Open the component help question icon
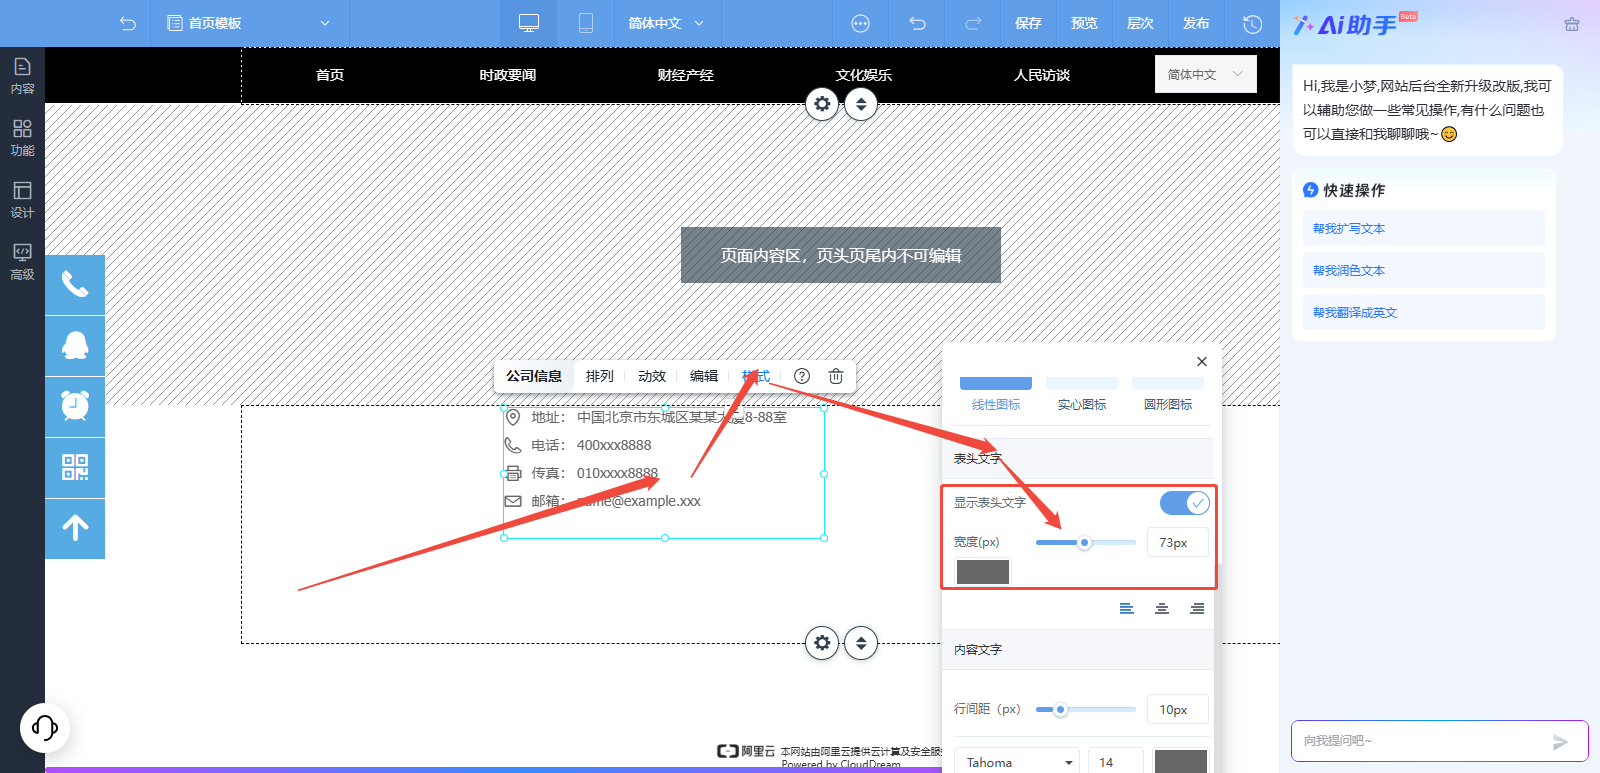Screen dimensions: 1600x773 click(x=802, y=376)
